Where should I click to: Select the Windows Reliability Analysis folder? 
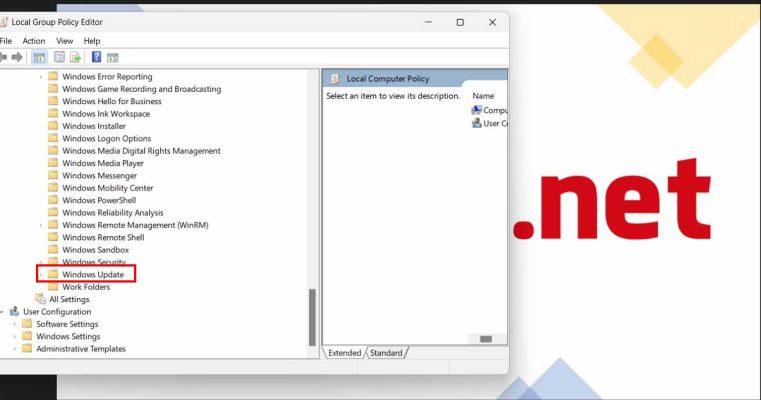point(113,213)
